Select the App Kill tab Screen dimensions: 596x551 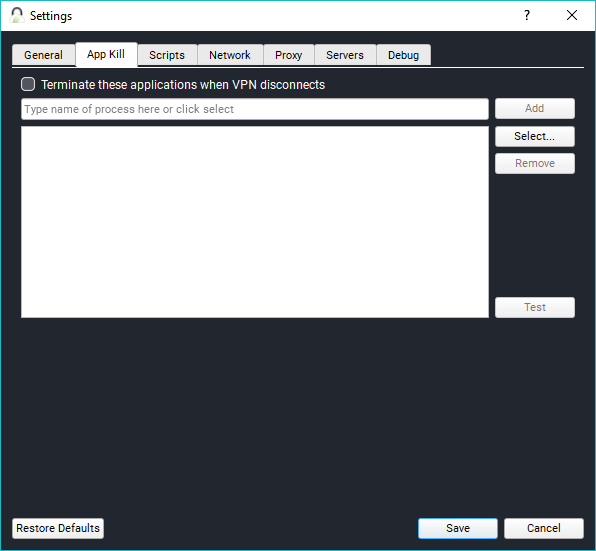tap(106, 54)
